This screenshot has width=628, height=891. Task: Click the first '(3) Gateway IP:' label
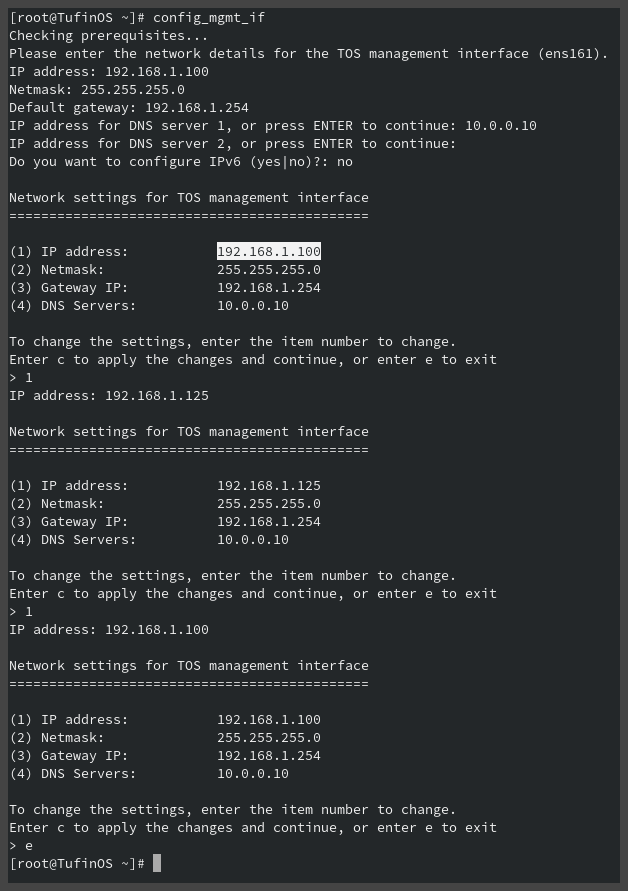[x=69, y=288]
